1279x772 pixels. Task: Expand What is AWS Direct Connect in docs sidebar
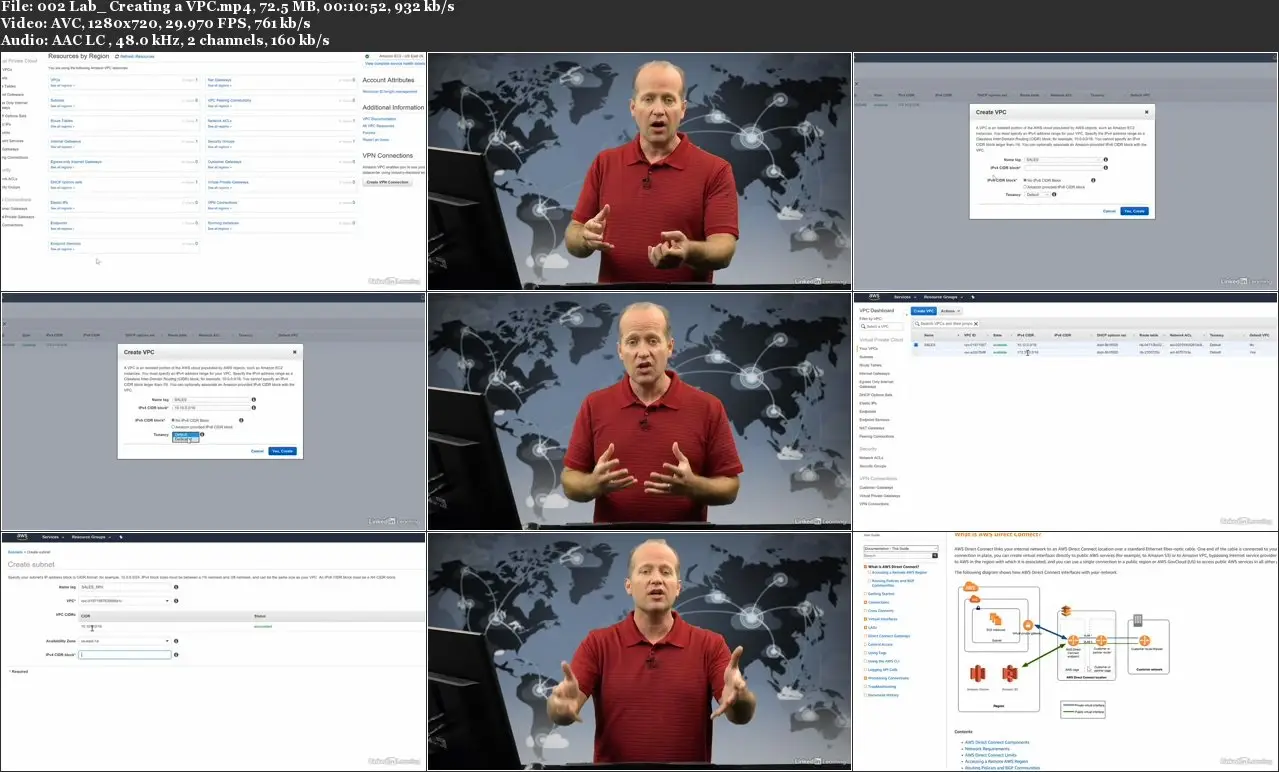(x=866, y=567)
